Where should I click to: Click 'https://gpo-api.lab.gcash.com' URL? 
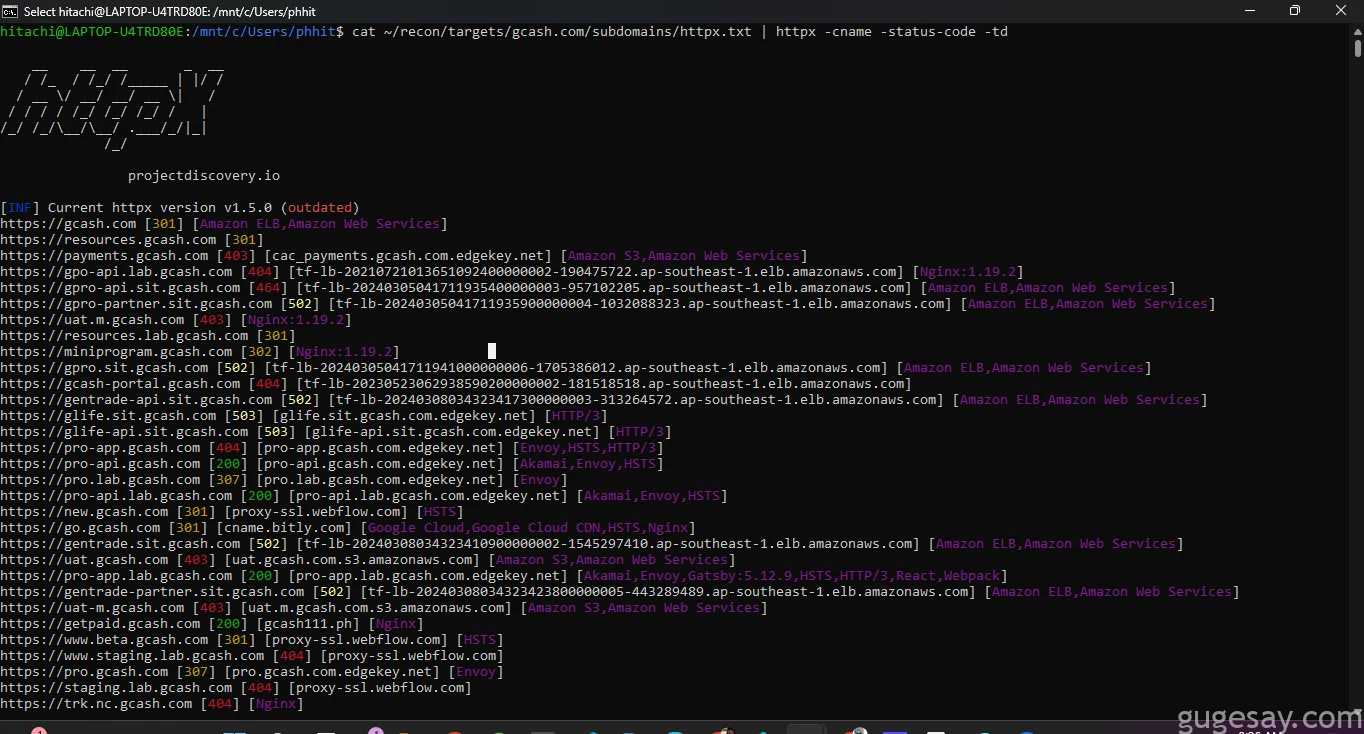pyautogui.click(x=116, y=271)
